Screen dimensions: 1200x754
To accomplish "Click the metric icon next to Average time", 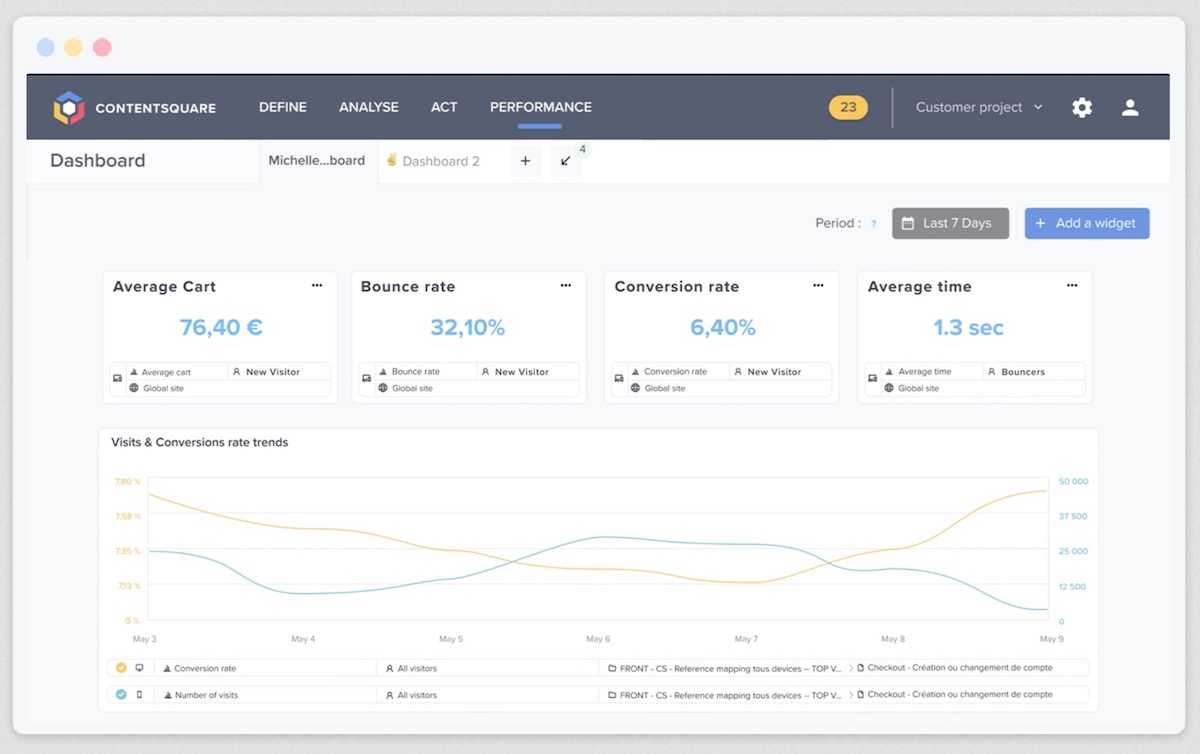I will click(889, 371).
